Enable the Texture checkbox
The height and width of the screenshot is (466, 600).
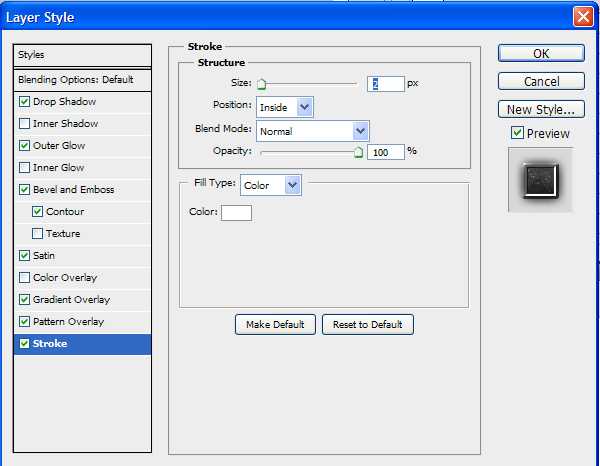pyautogui.click(x=38, y=233)
